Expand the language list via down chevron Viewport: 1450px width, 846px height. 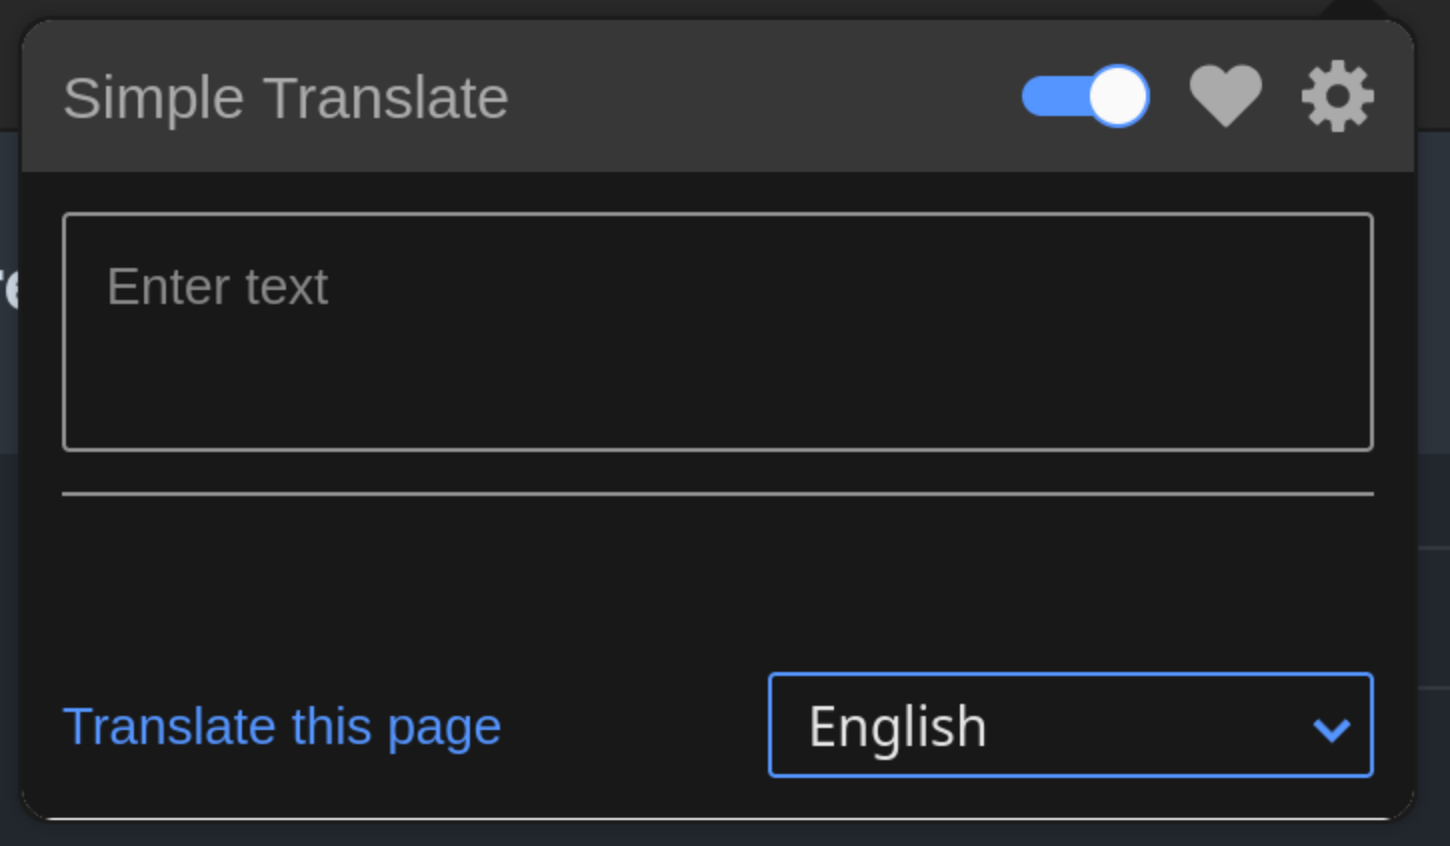[1331, 729]
